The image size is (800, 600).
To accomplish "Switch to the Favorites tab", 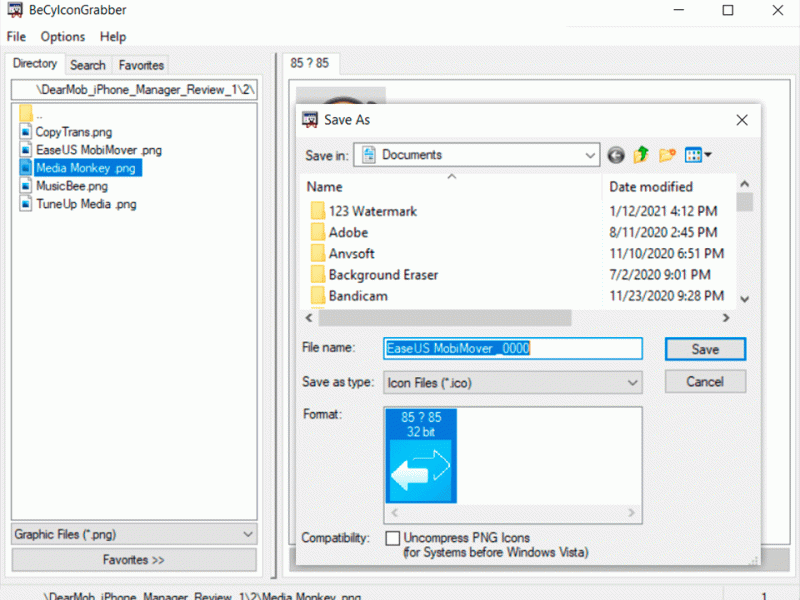I will 141,65.
